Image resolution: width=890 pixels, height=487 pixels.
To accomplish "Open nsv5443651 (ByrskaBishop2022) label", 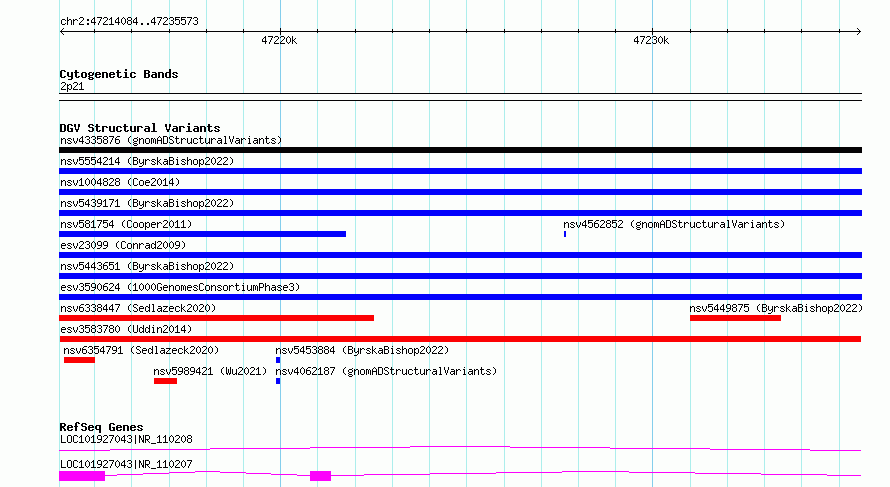I will coord(147,266).
